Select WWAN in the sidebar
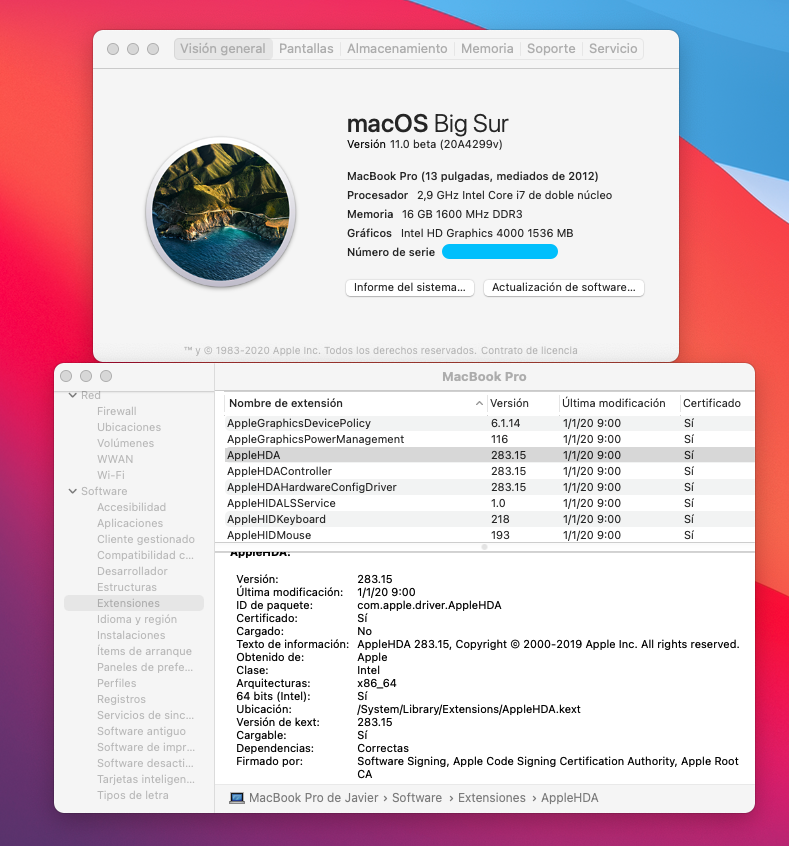This screenshot has width=789, height=846. click(115, 459)
